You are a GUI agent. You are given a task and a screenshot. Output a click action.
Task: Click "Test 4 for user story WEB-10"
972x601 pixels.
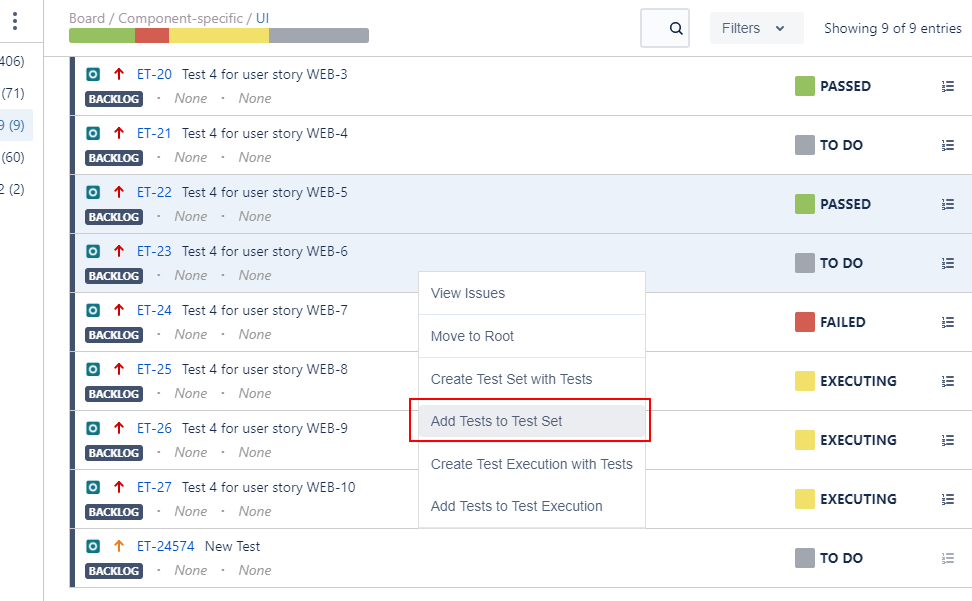pyautogui.click(x=268, y=487)
